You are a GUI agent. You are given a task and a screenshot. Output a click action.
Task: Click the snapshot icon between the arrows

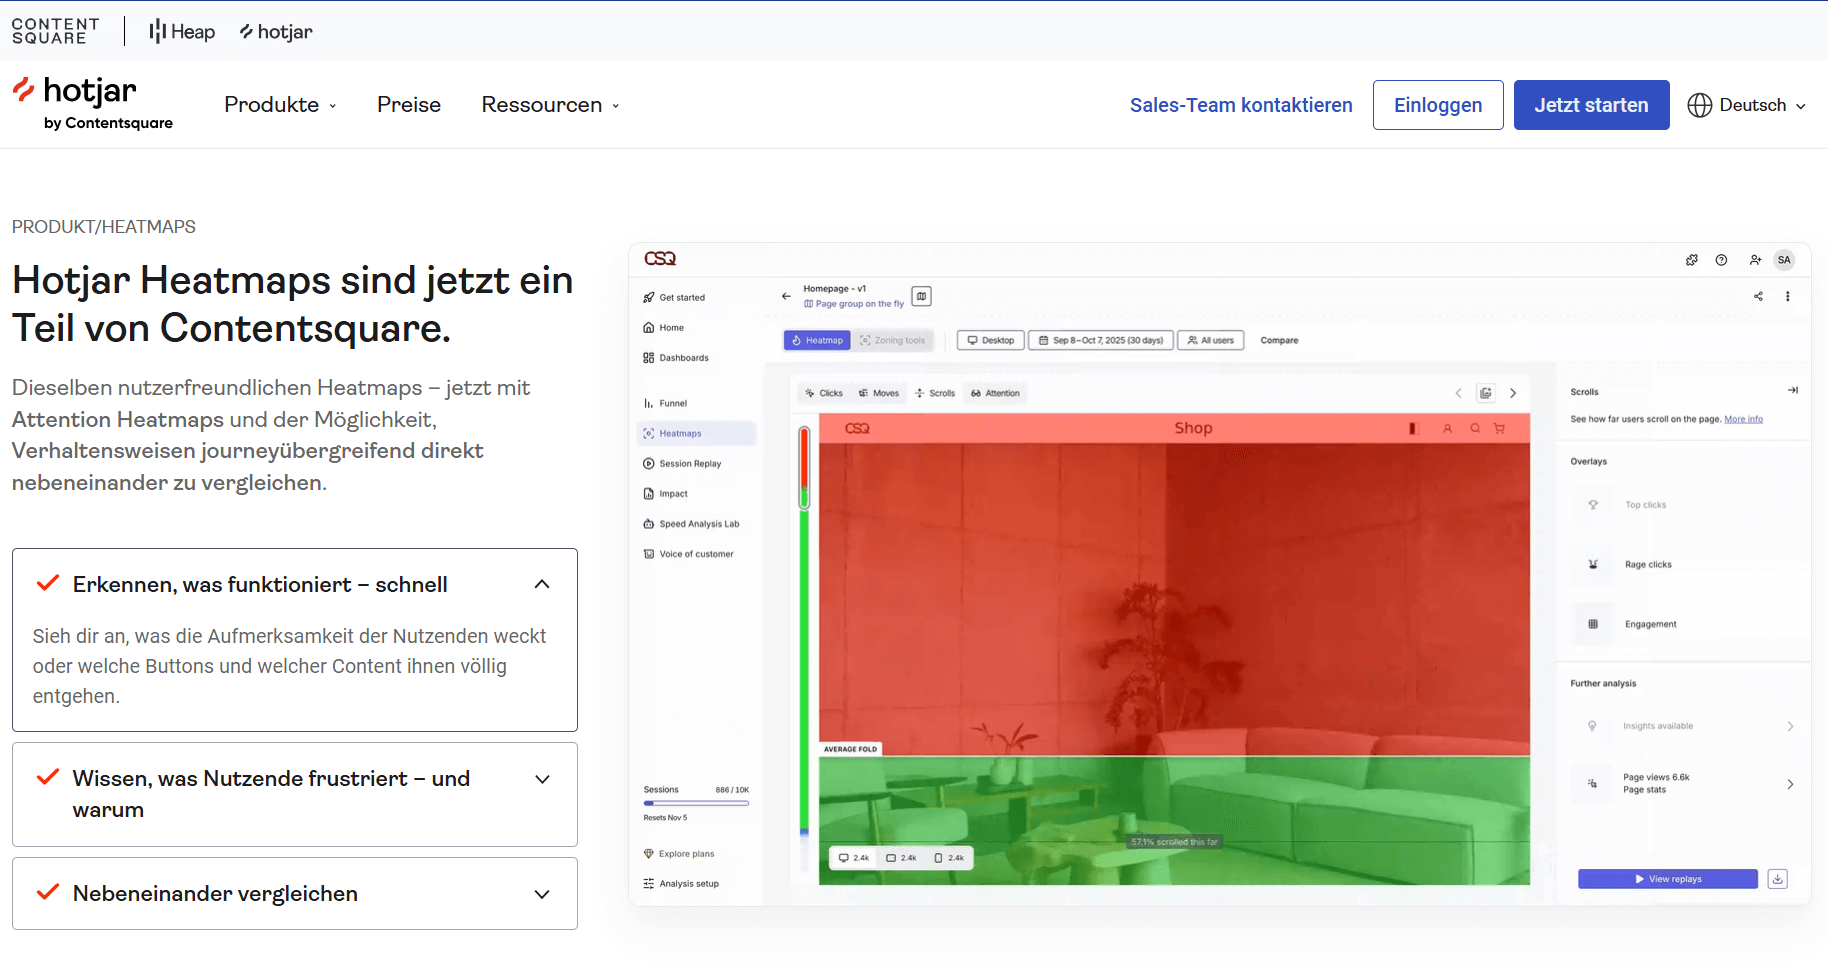coord(1486,393)
